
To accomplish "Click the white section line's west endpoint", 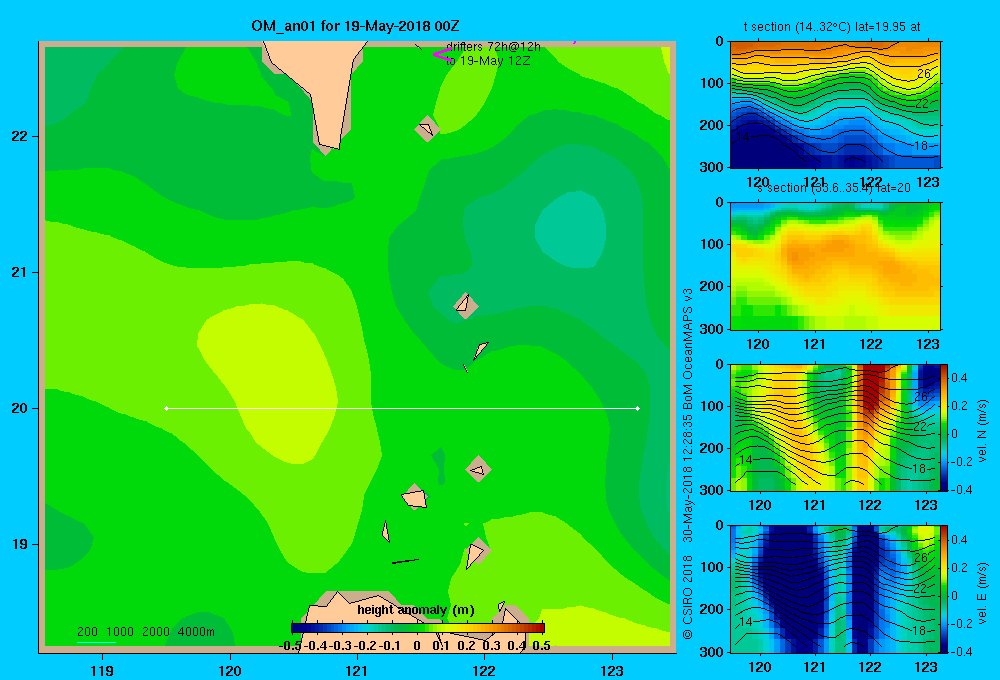I will (166, 408).
